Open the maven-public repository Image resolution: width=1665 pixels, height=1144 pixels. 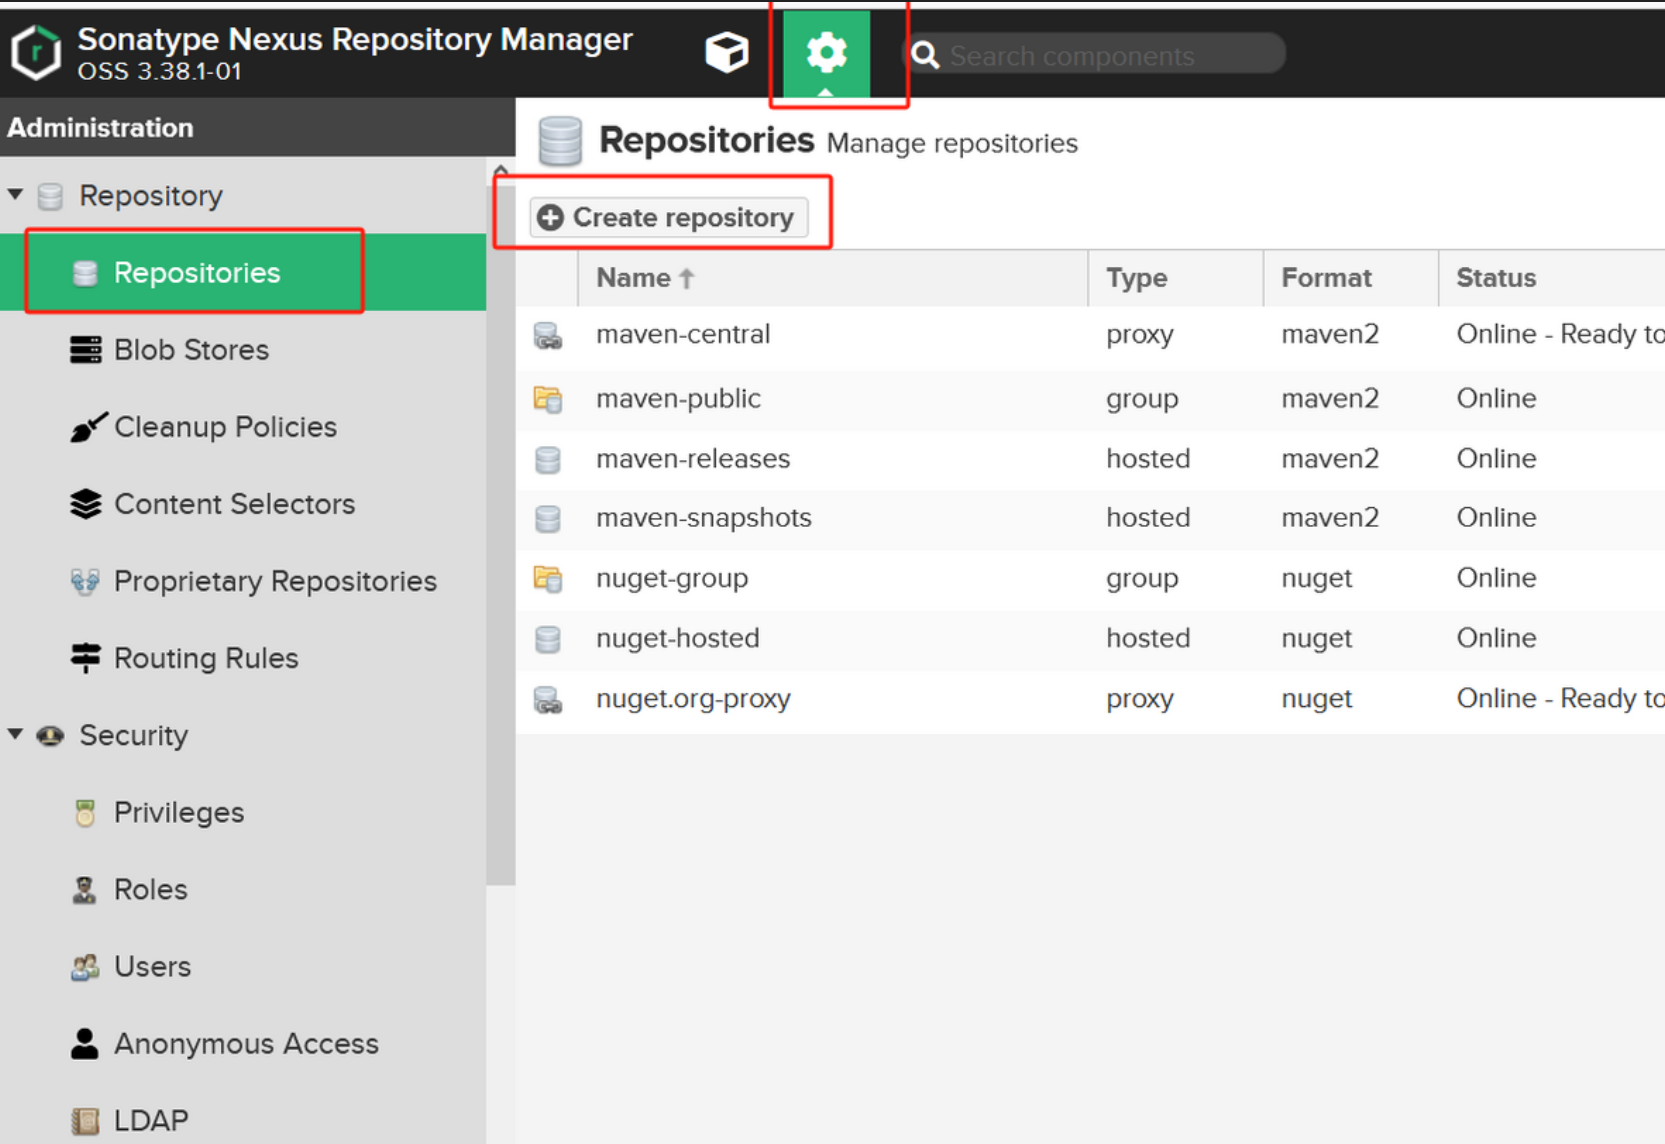click(x=678, y=398)
